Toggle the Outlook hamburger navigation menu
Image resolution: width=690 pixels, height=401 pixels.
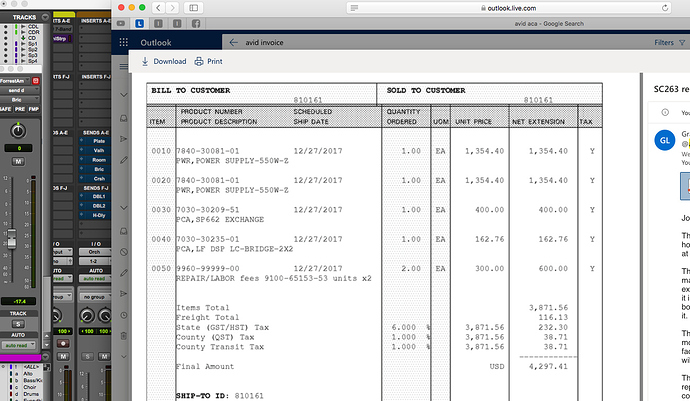124,66
